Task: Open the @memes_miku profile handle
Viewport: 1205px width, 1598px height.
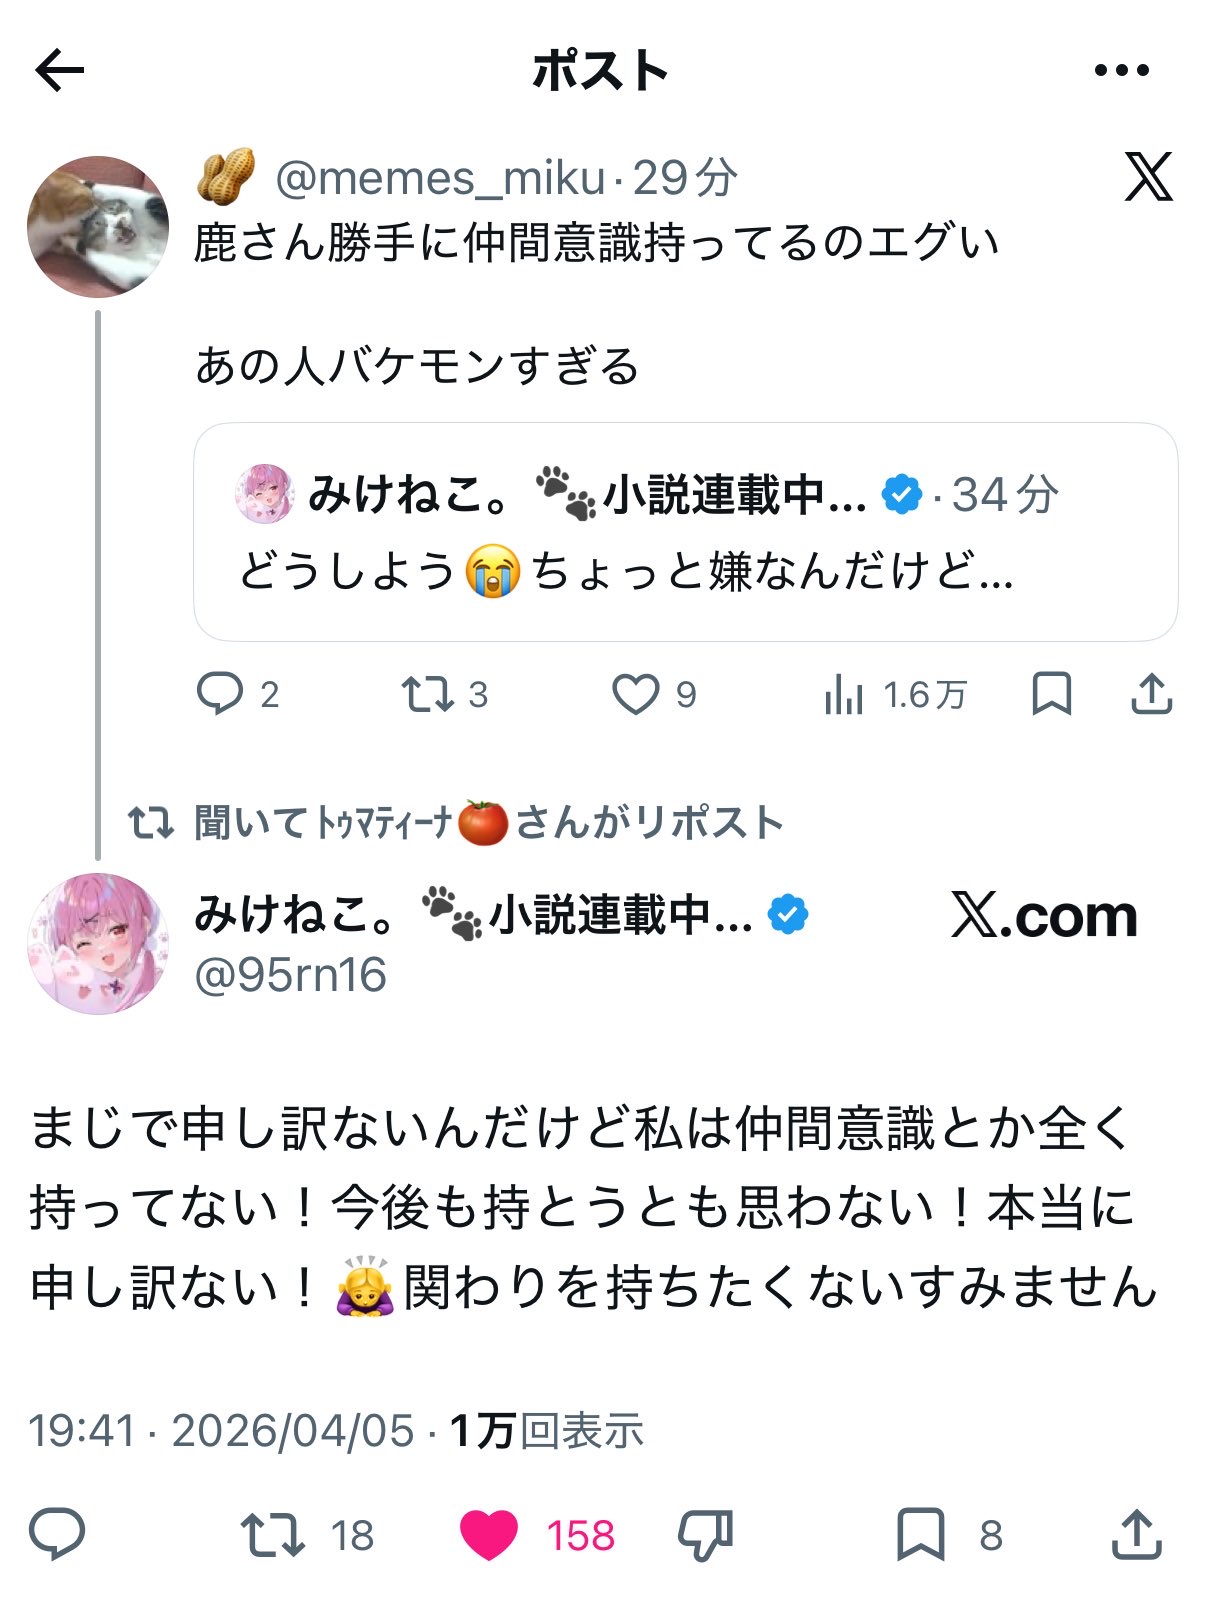Action: (x=440, y=179)
